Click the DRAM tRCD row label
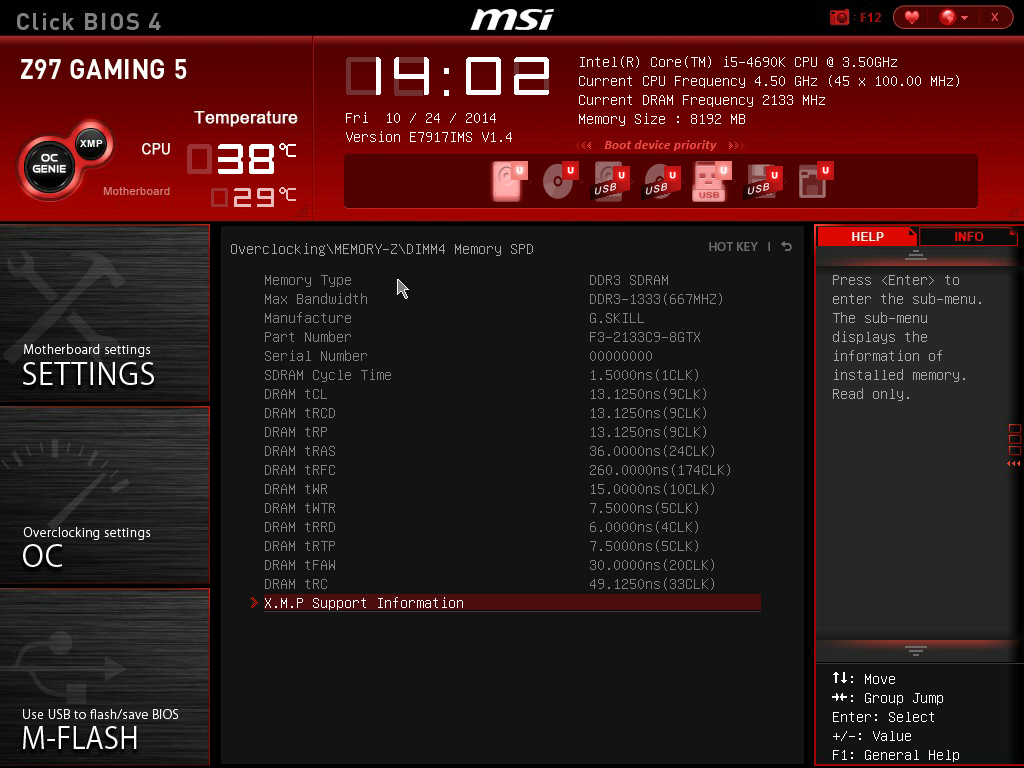1024x768 pixels. [x=299, y=413]
